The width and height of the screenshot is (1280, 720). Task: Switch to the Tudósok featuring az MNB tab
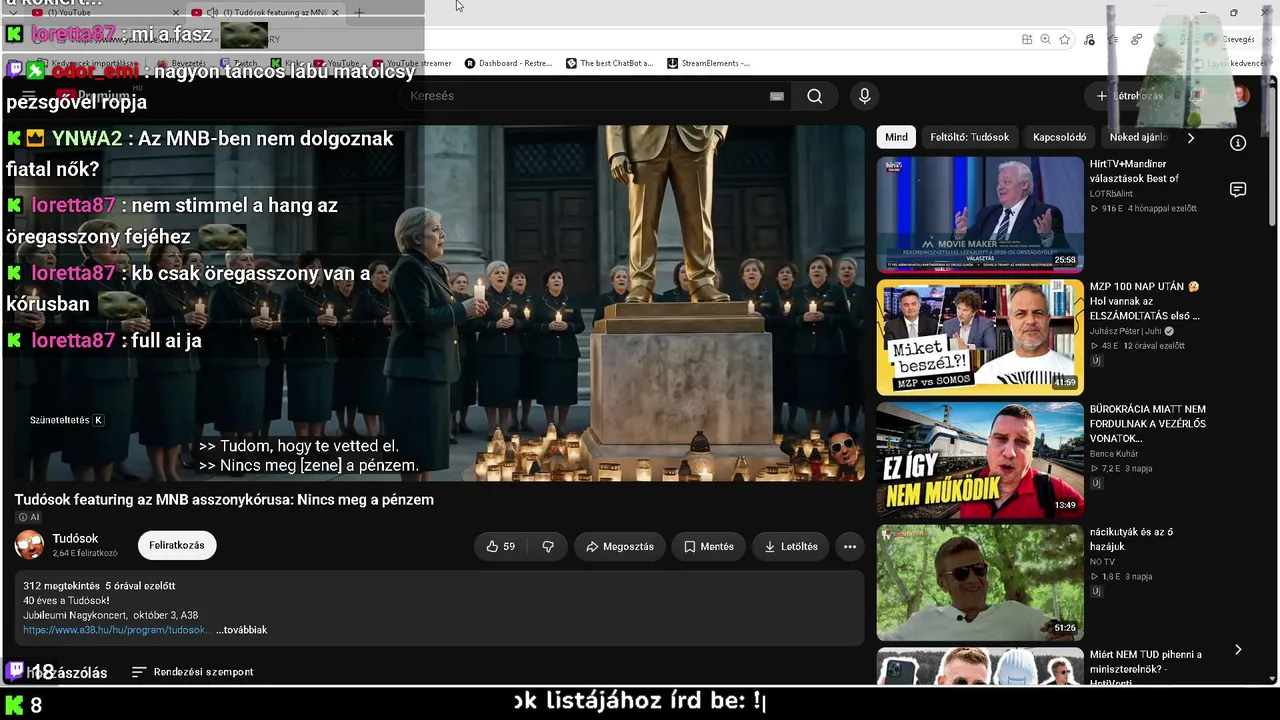pyautogui.click(x=265, y=13)
